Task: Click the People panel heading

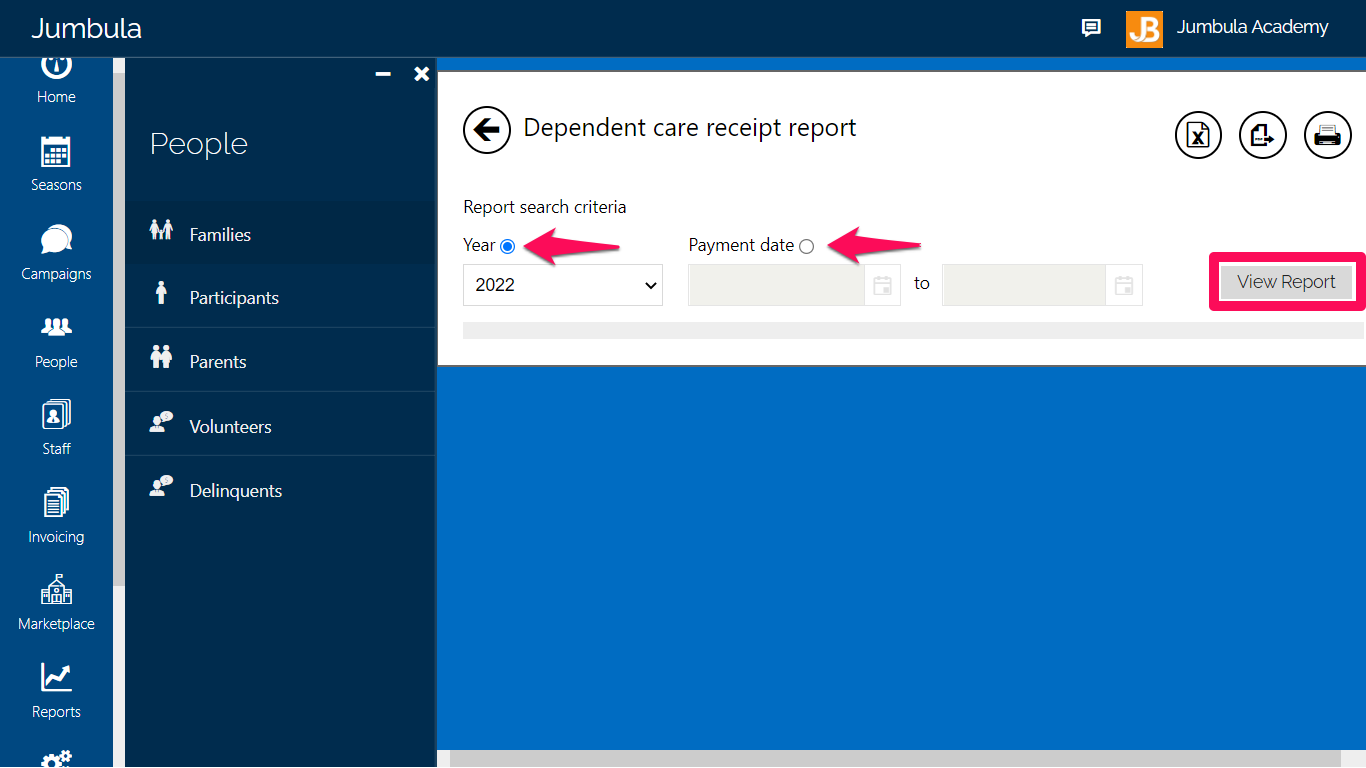Action: [x=199, y=144]
